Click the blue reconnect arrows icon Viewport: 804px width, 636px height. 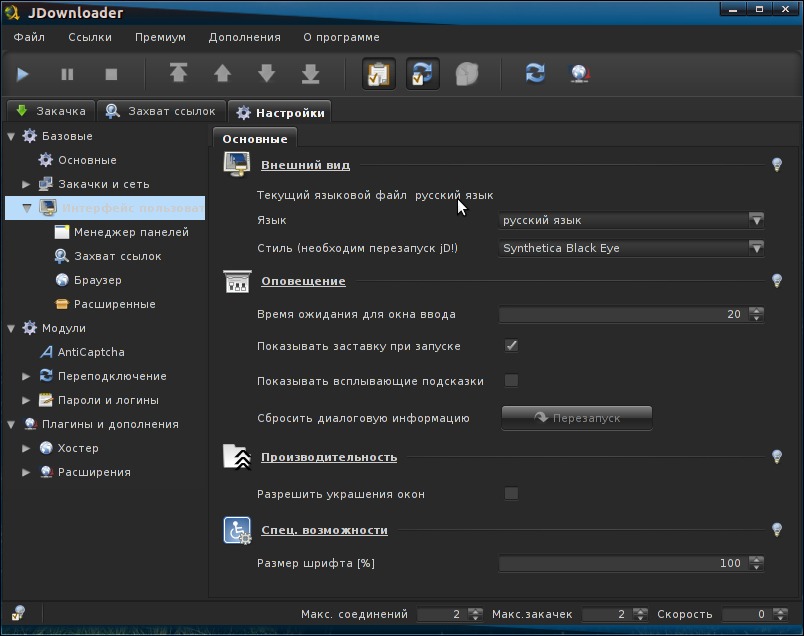(535, 73)
